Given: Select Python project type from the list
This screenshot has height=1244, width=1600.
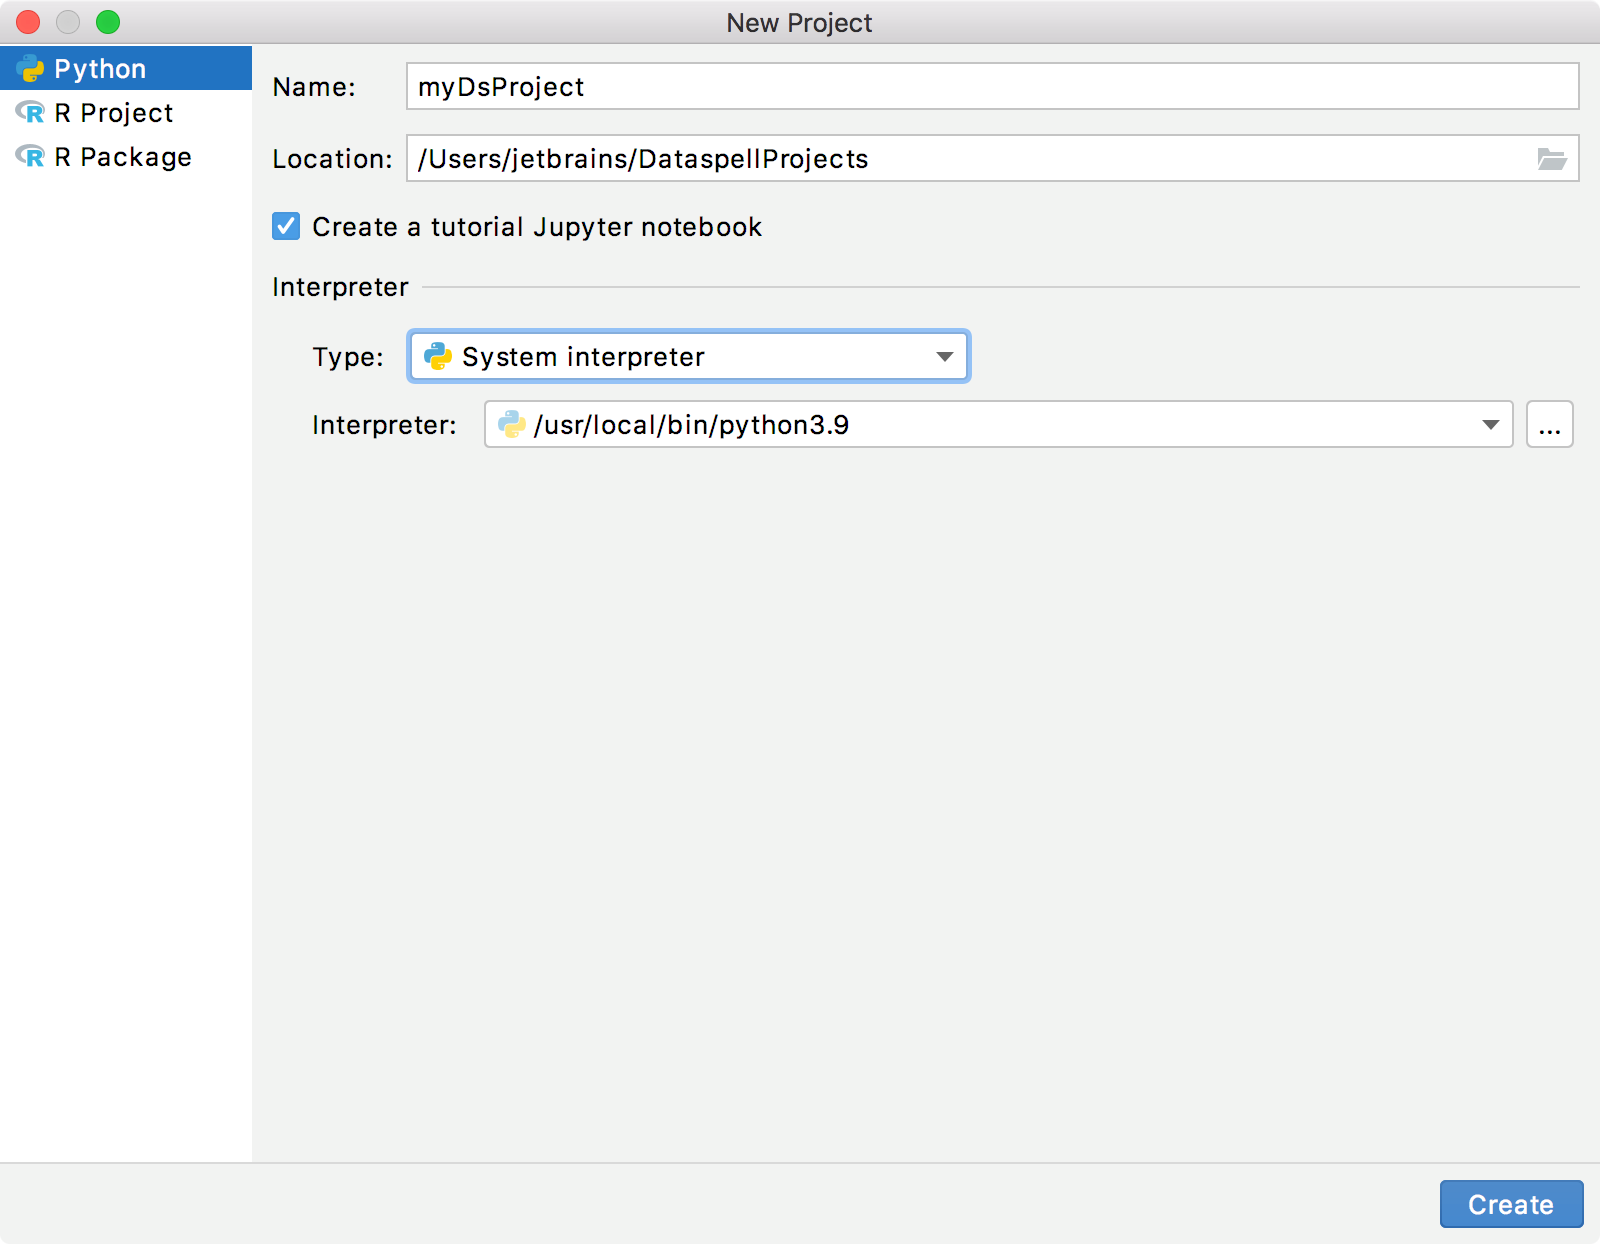Looking at the screenshot, I should (100, 68).
